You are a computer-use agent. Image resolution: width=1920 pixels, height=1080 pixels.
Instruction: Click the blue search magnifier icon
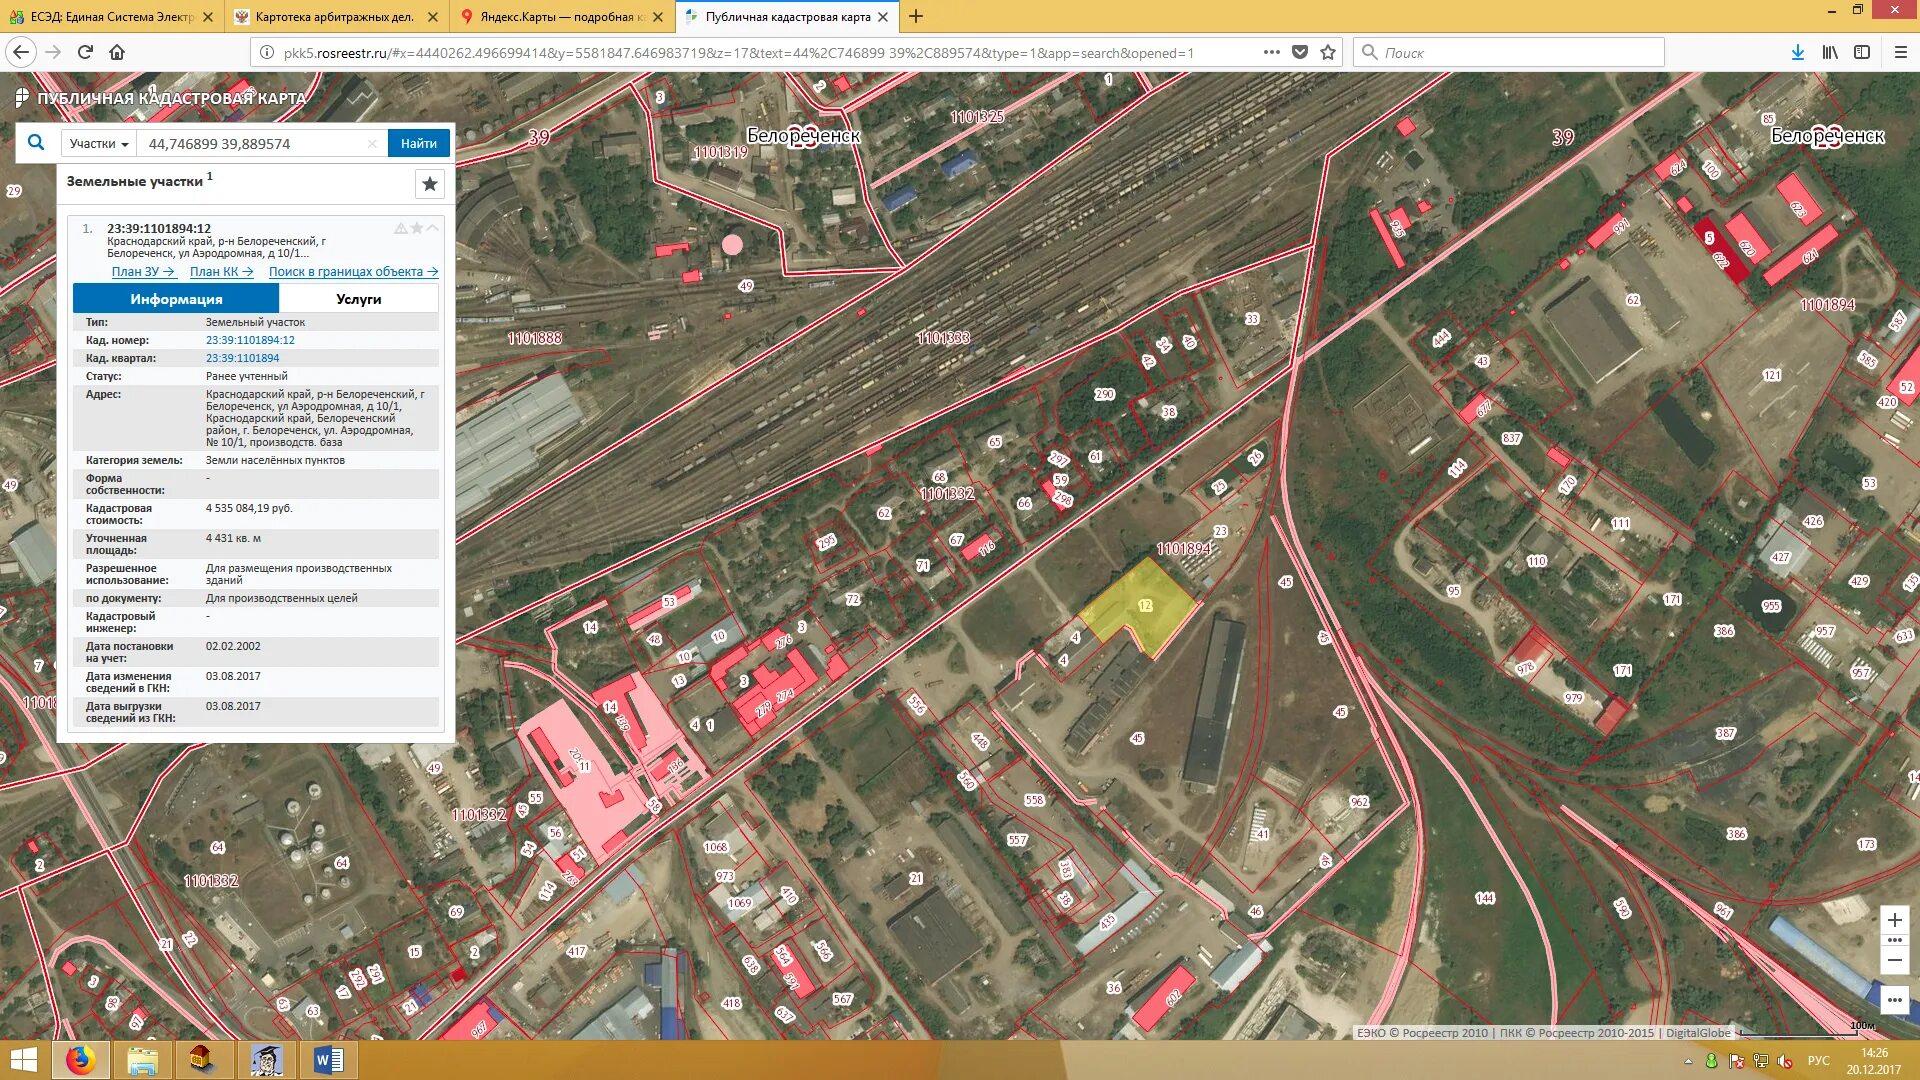pyautogui.click(x=36, y=143)
